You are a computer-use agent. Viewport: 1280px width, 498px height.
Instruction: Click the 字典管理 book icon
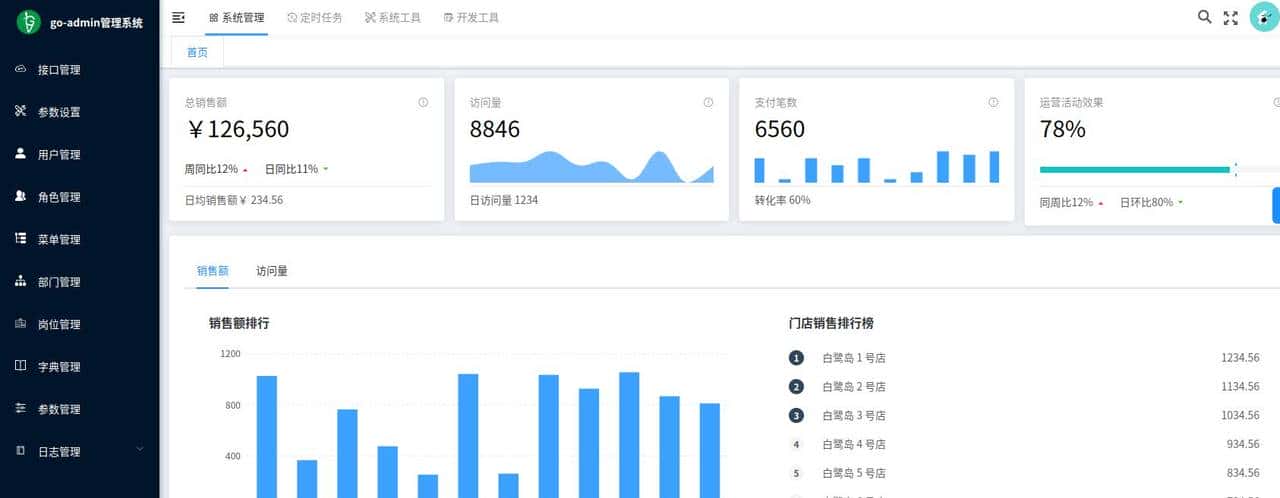coord(20,366)
